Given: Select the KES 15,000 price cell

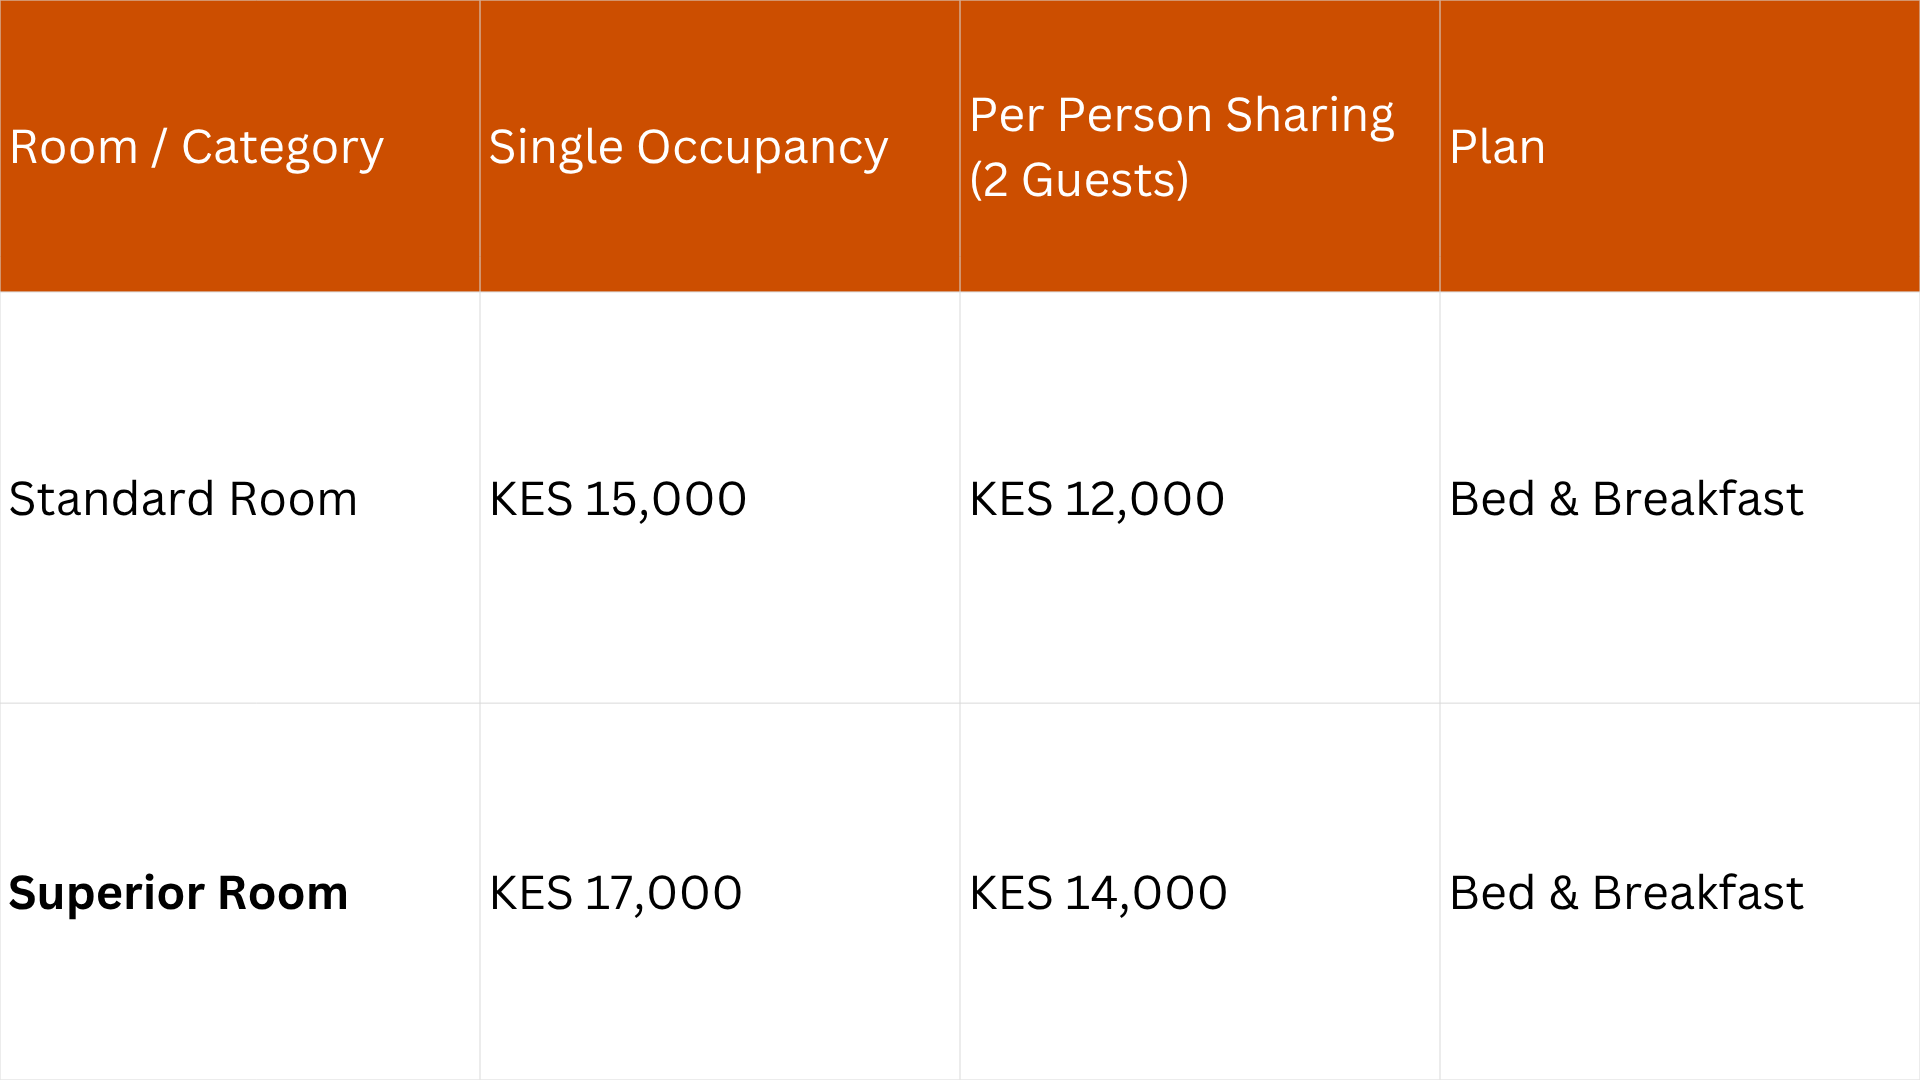Looking at the screenshot, I should (x=617, y=499).
